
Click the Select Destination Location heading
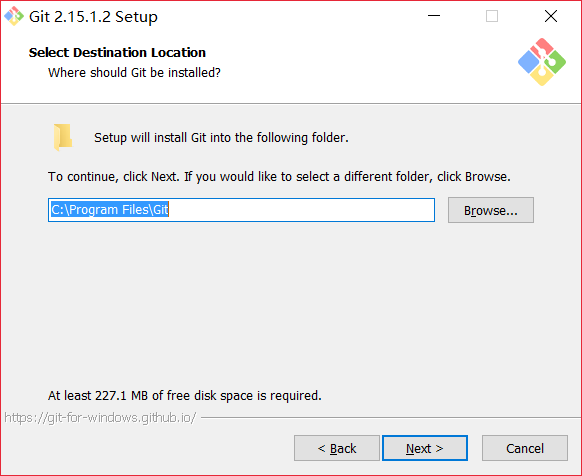[117, 52]
